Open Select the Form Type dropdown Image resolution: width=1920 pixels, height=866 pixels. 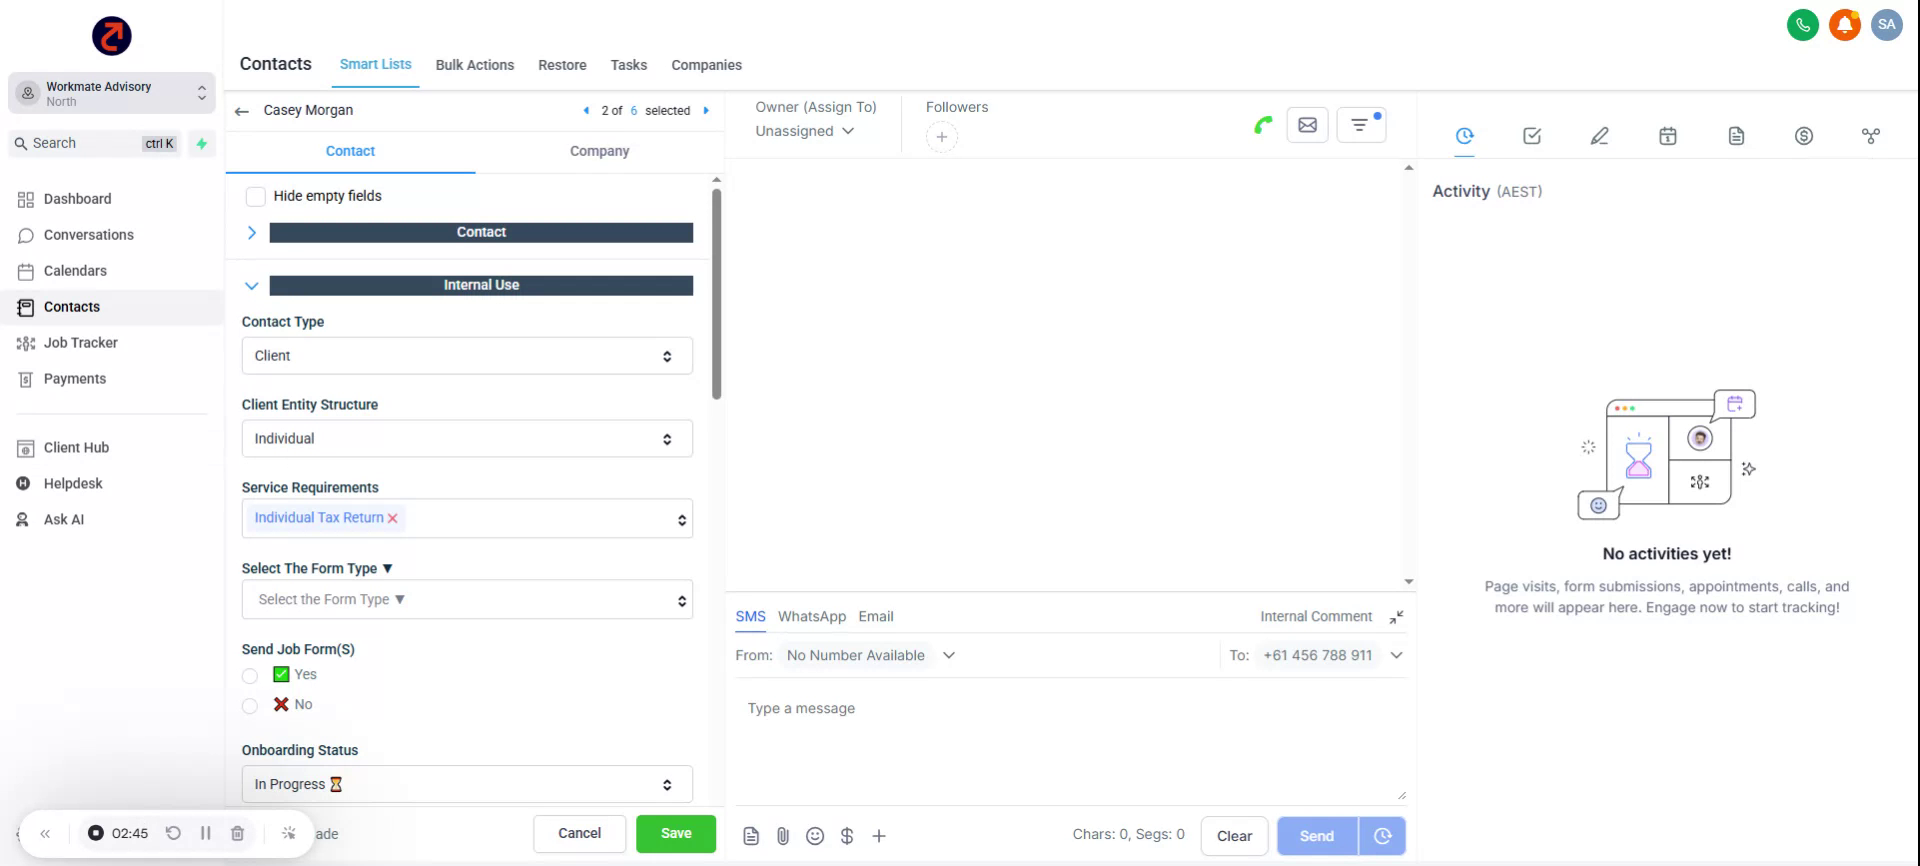[x=467, y=600]
